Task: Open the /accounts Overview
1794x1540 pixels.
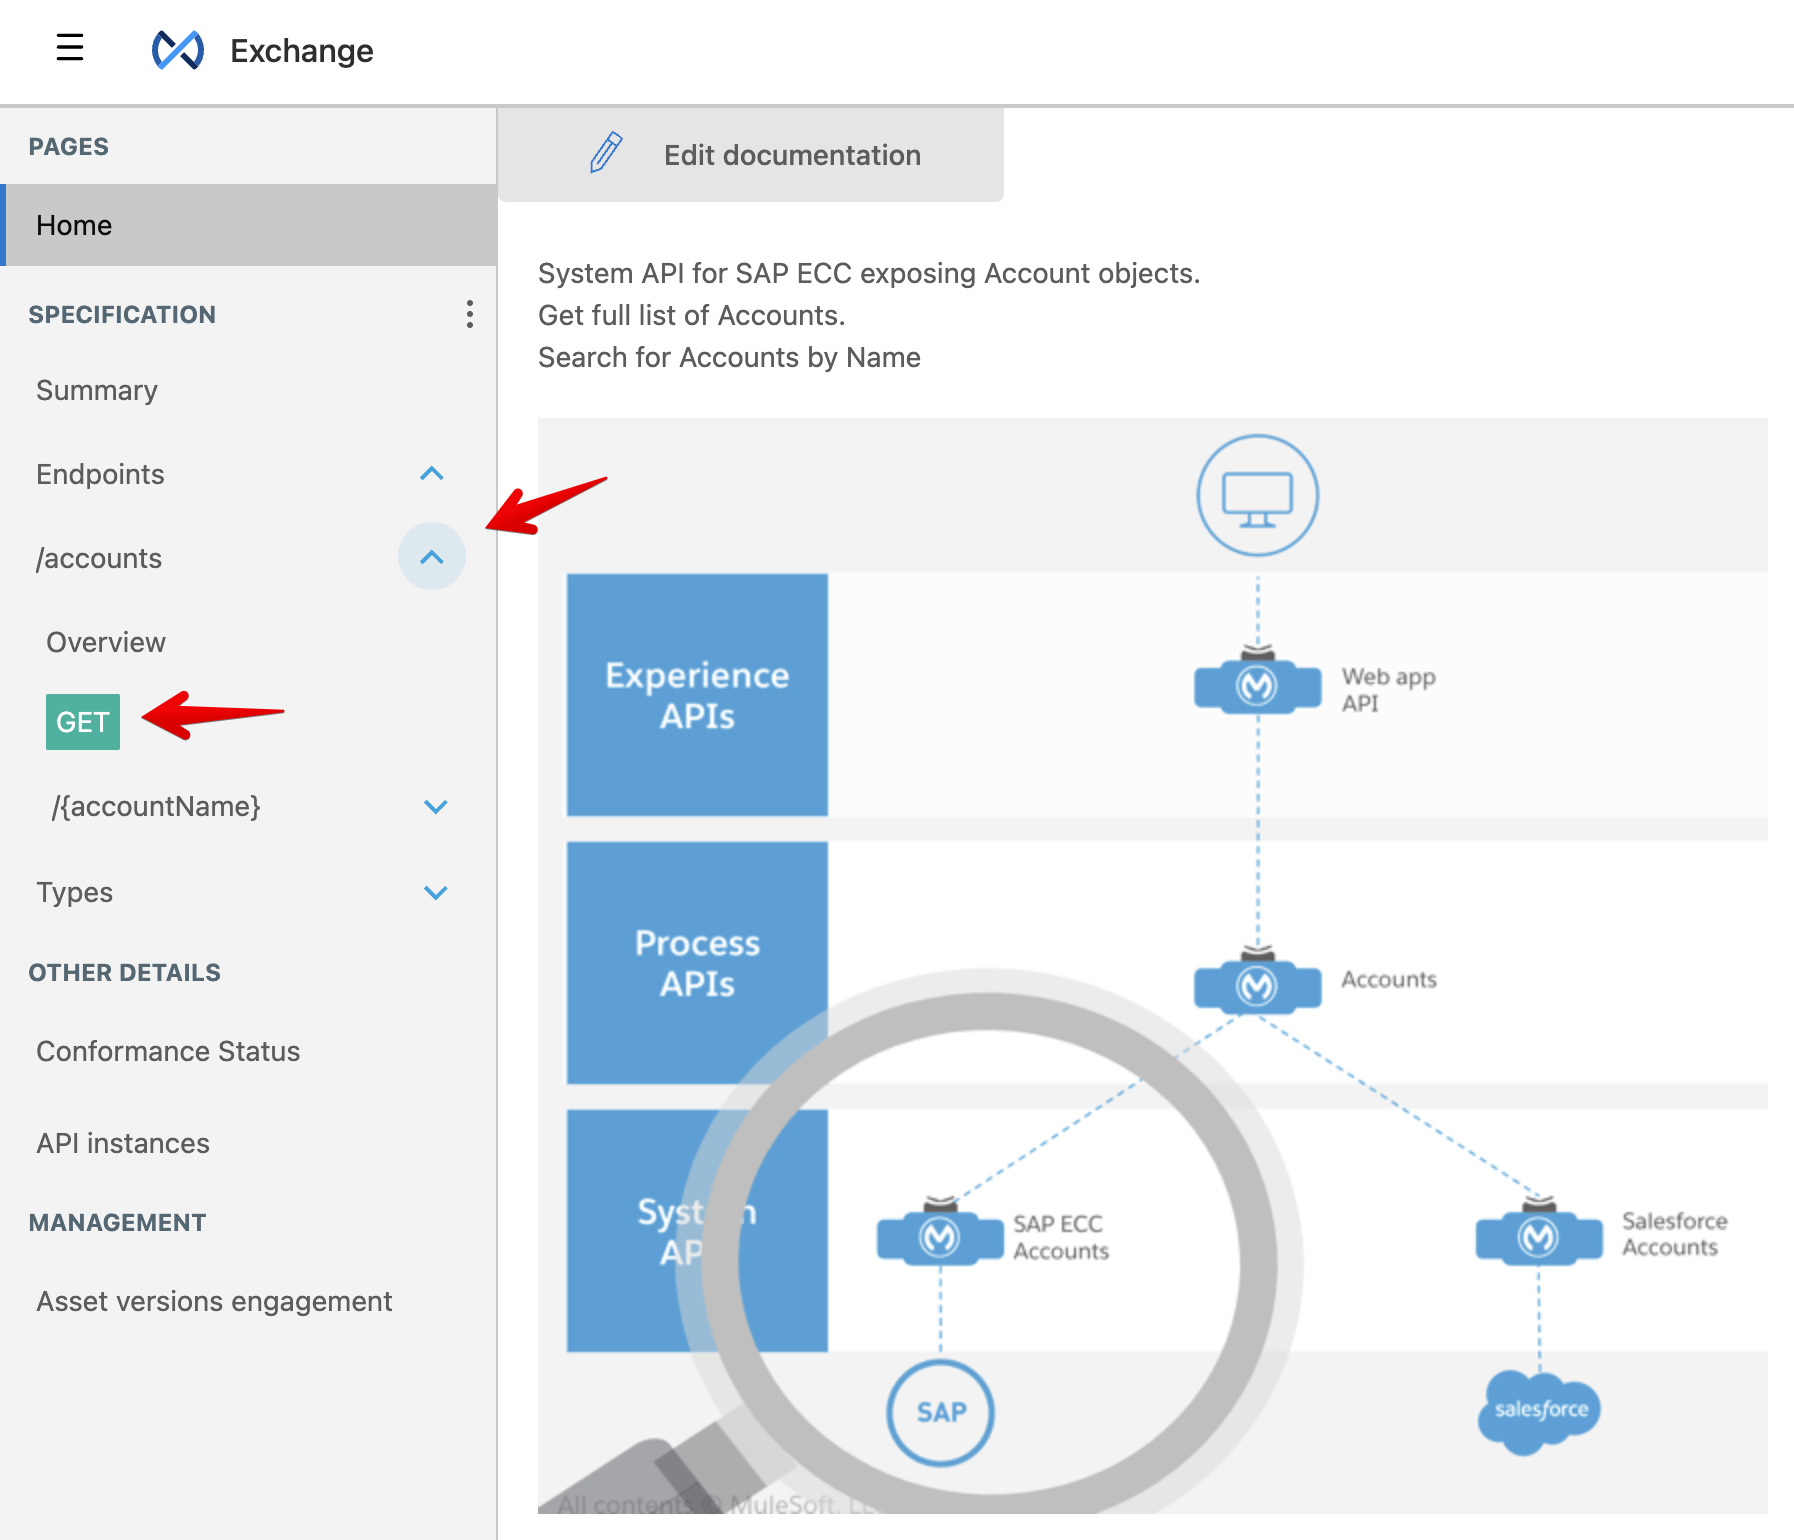Action: tap(106, 642)
